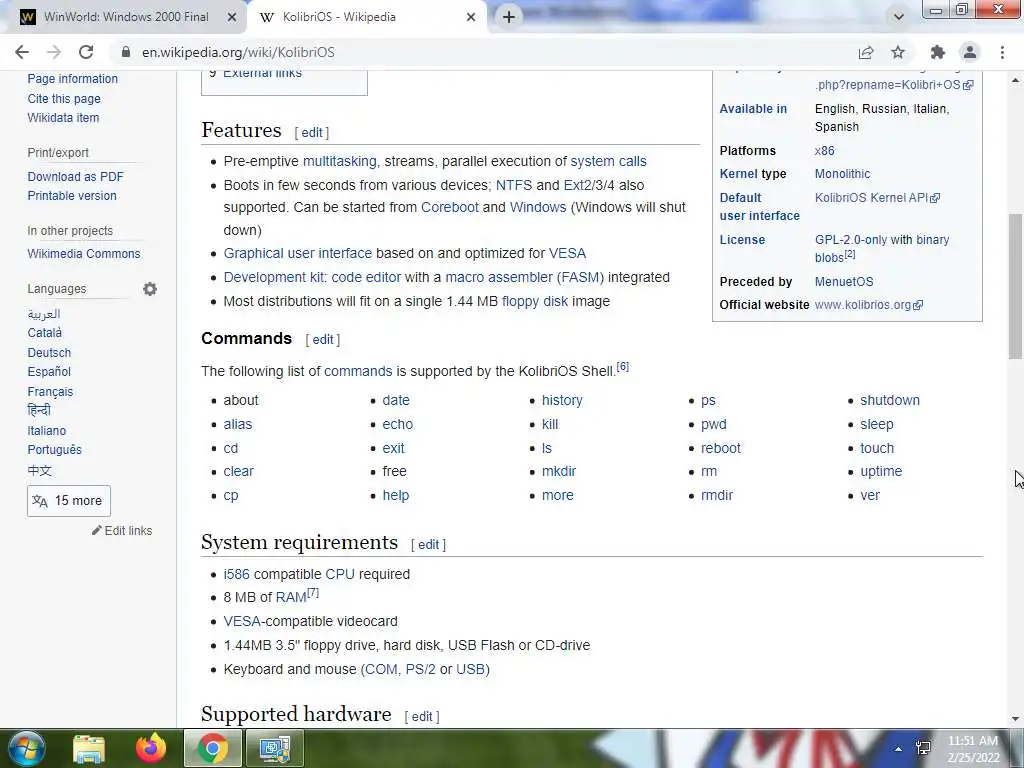
Task: Edit the Commands section
Action: pos(323,340)
